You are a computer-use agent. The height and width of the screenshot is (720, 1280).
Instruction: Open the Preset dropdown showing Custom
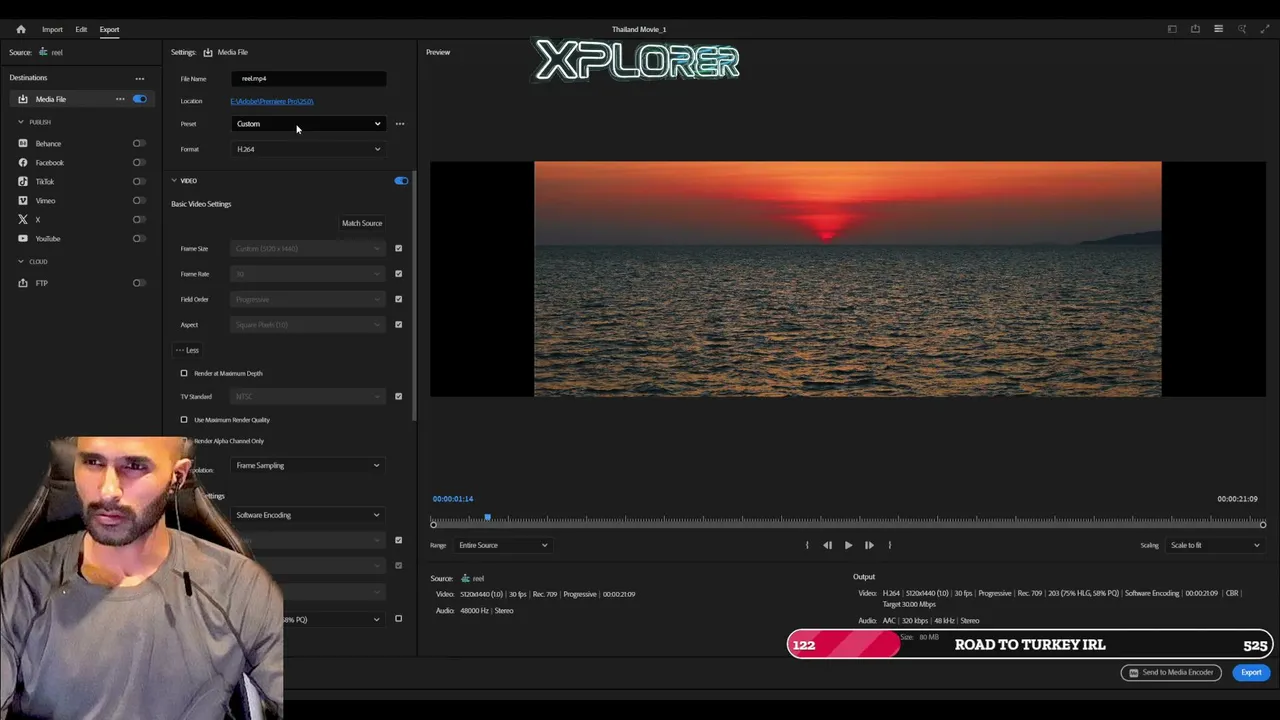tap(308, 124)
